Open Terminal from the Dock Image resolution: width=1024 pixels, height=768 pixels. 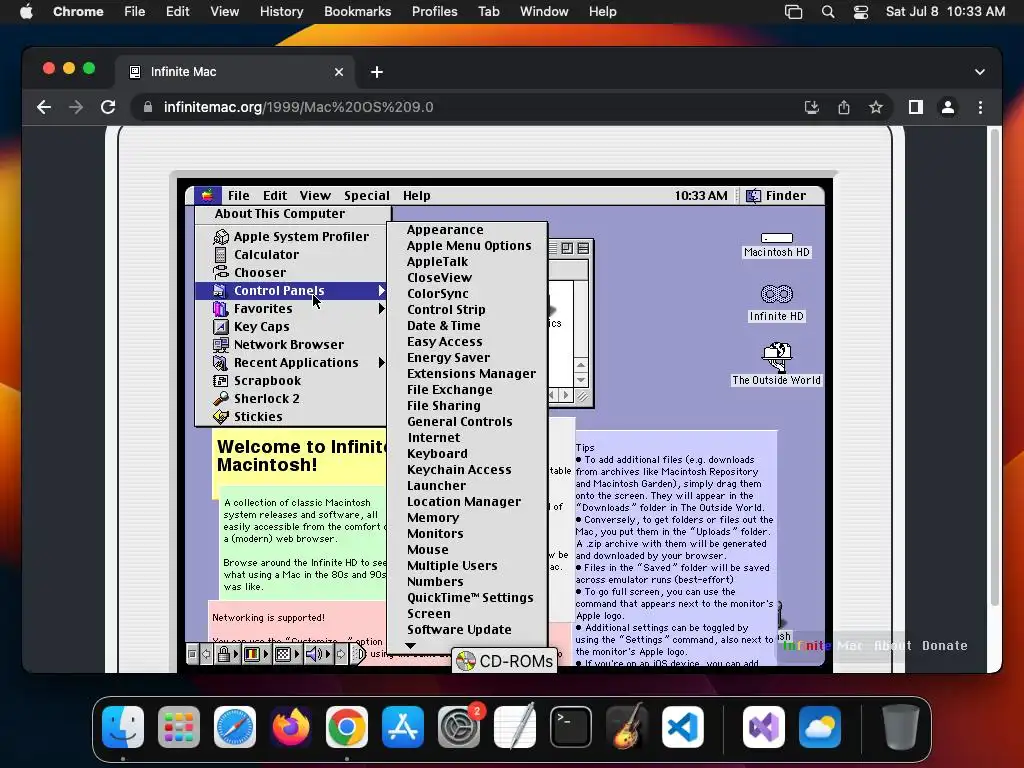571,726
